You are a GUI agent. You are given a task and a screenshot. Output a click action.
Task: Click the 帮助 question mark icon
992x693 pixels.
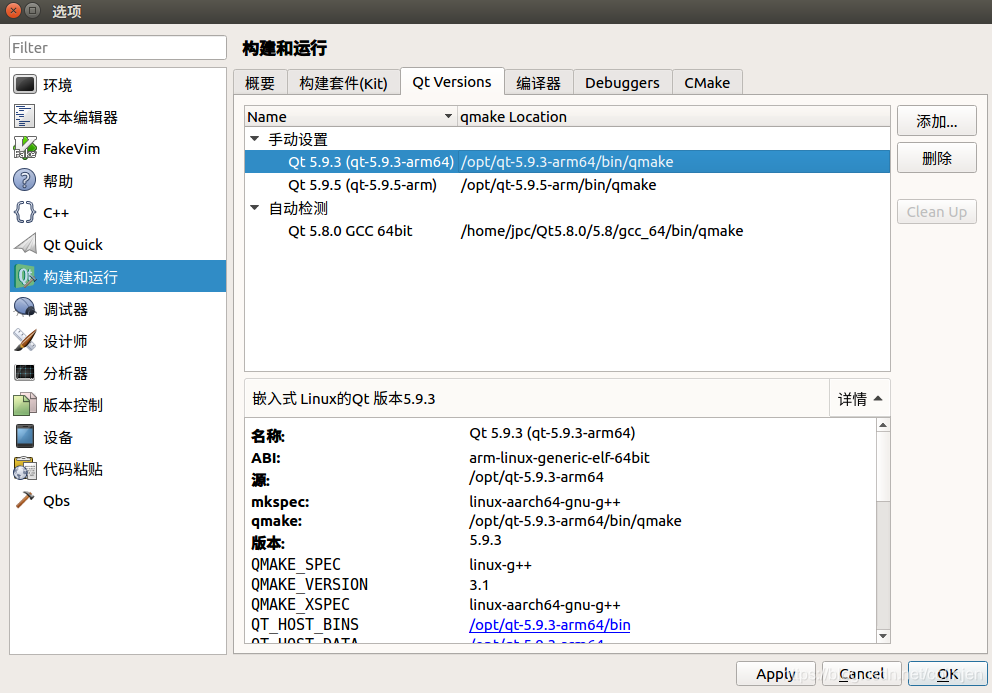pos(25,180)
